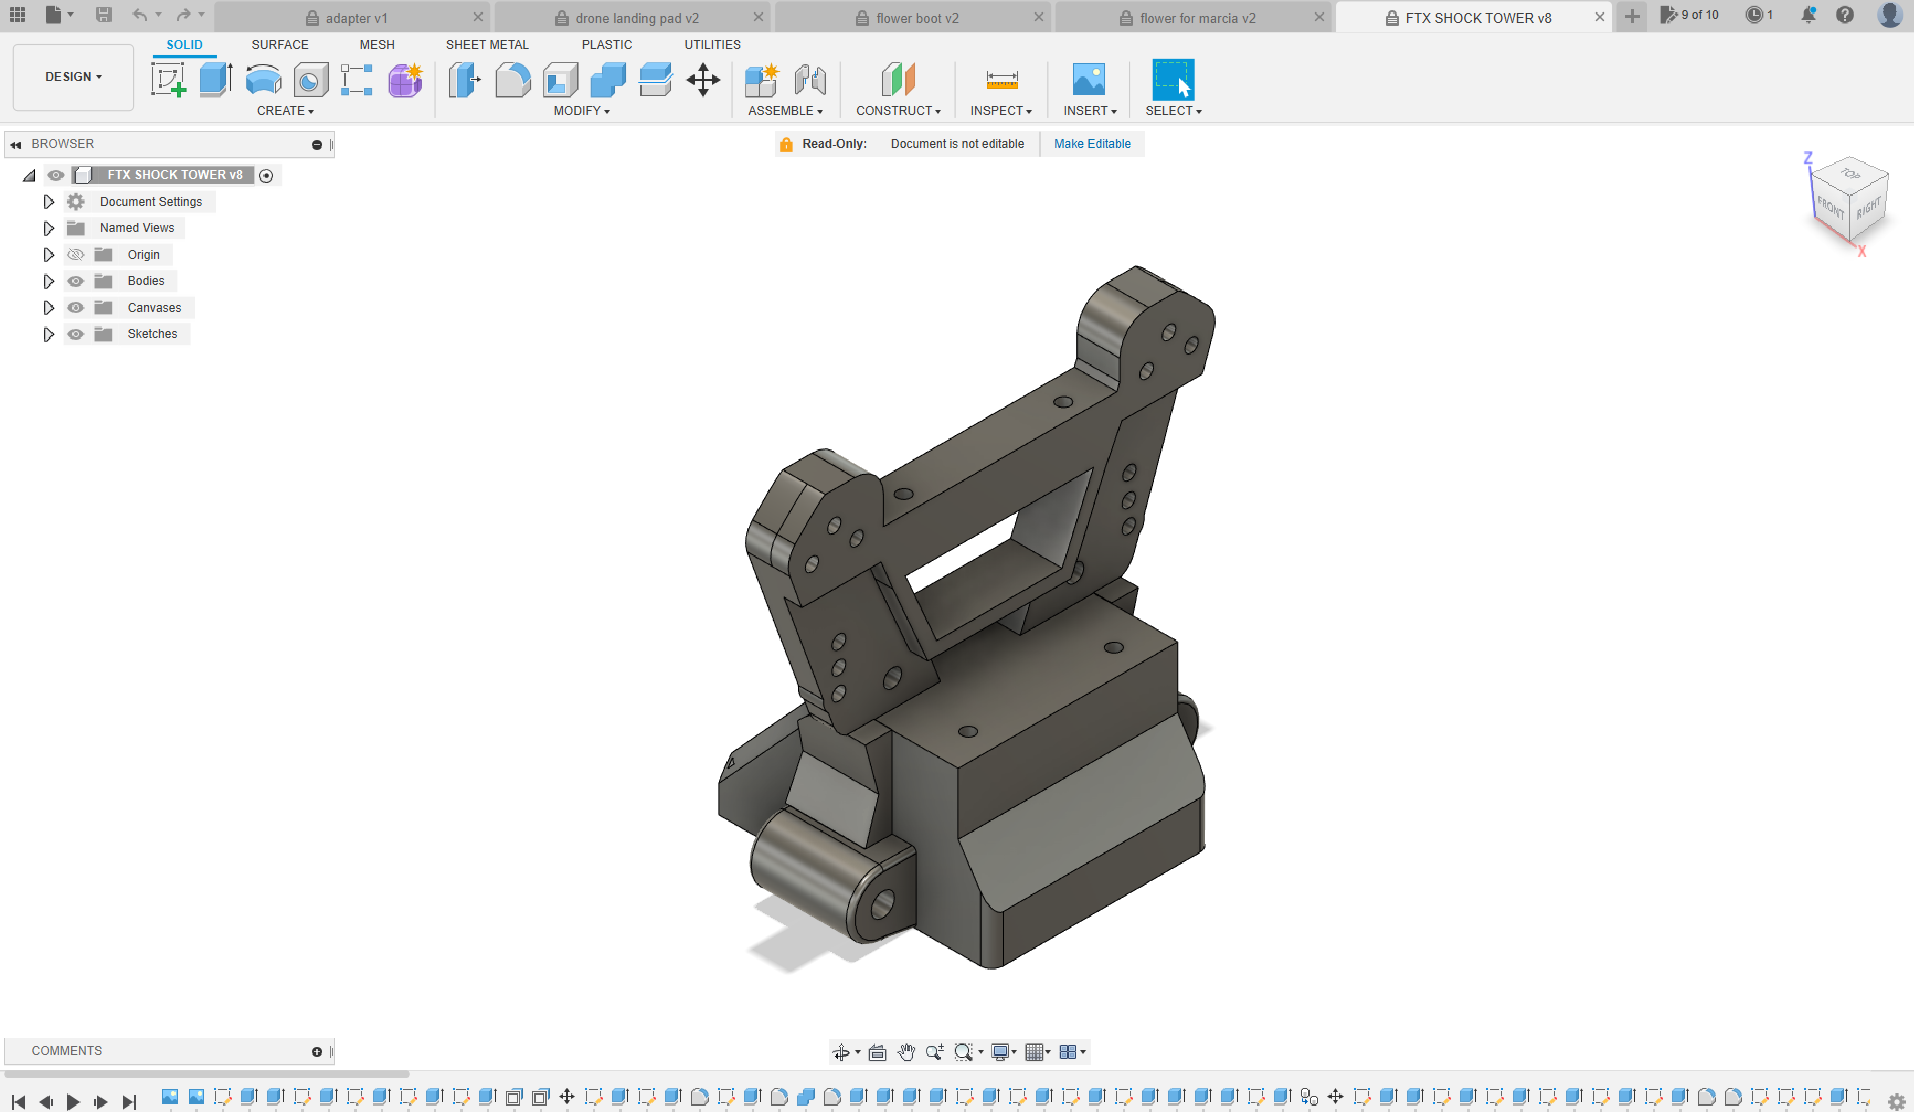Switch to the SURFACE tab
Screen dimensions: 1914x1112
tap(280, 45)
